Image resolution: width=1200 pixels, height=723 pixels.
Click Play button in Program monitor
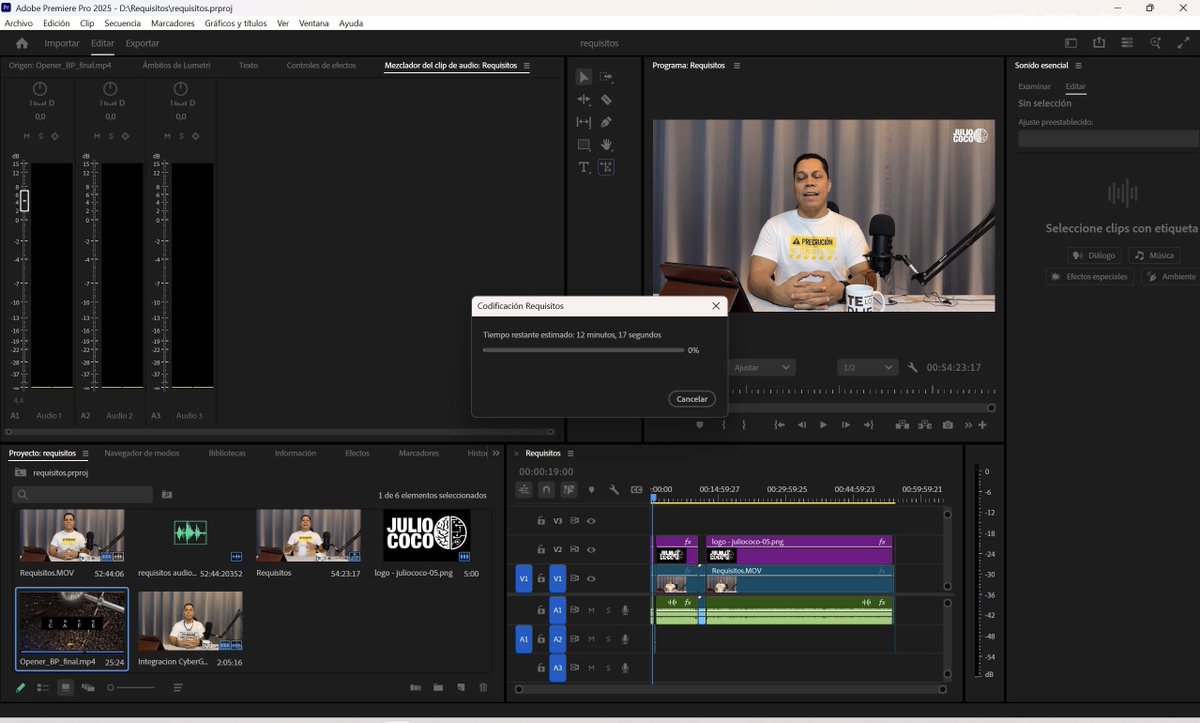tap(823, 425)
